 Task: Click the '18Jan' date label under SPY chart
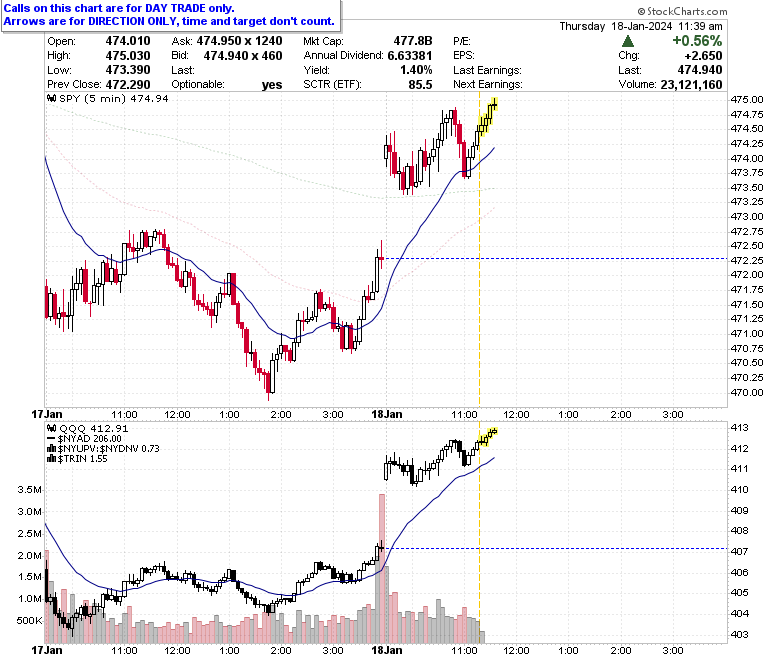click(x=387, y=414)
